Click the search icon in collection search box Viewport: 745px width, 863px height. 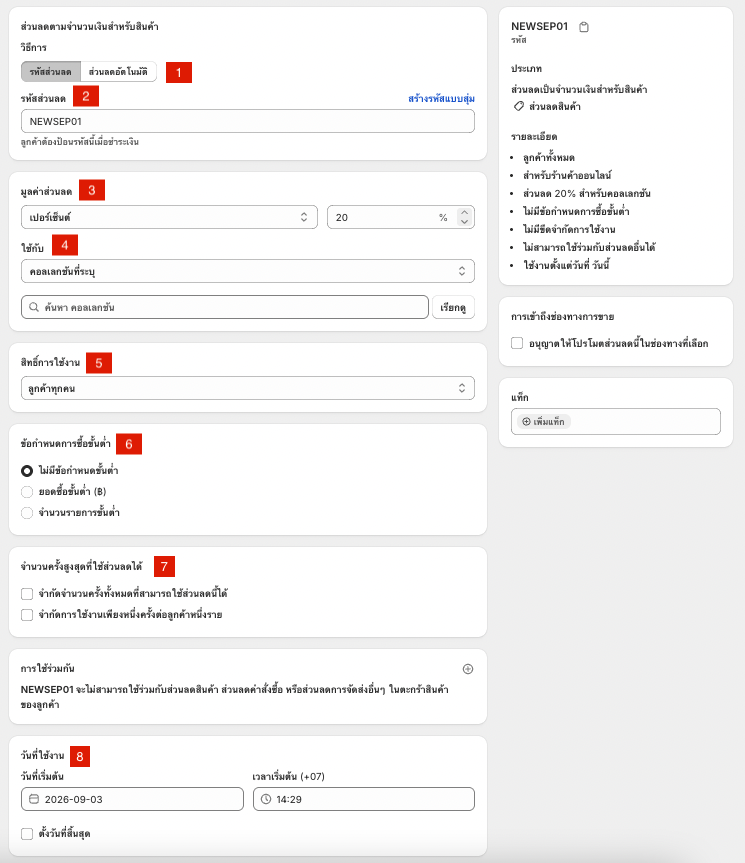pyautogui.click(x=34, y=307)
